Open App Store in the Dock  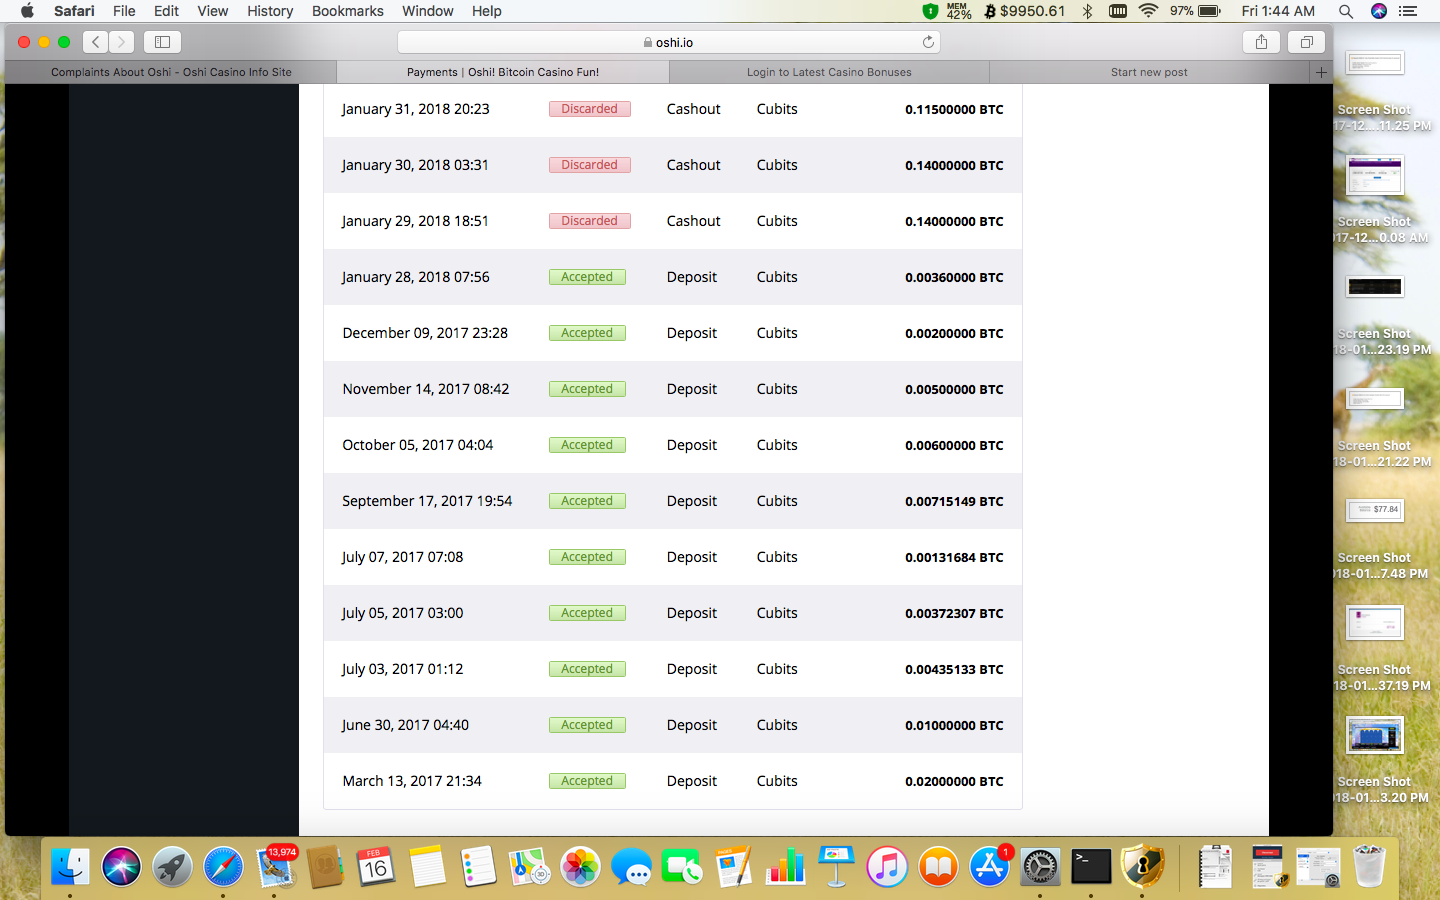989,866
